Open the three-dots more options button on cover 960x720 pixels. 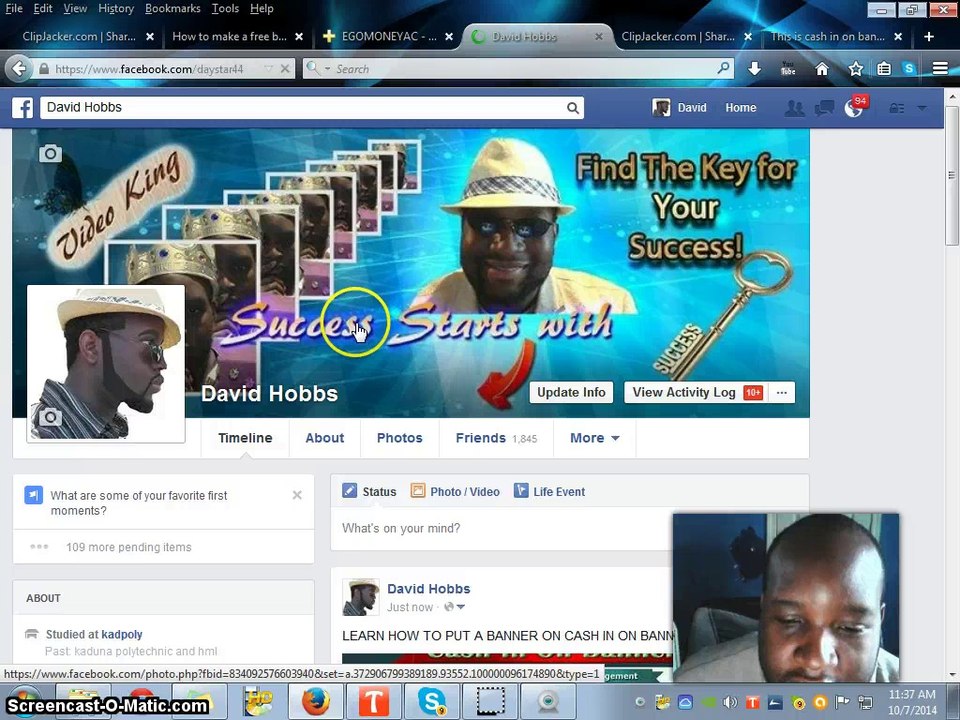click(782, 392)
